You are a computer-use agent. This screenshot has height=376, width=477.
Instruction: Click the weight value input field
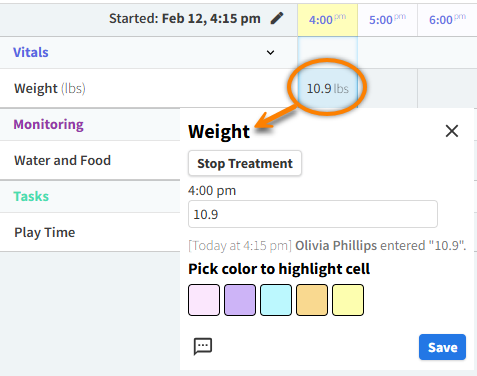click(313, 214)
